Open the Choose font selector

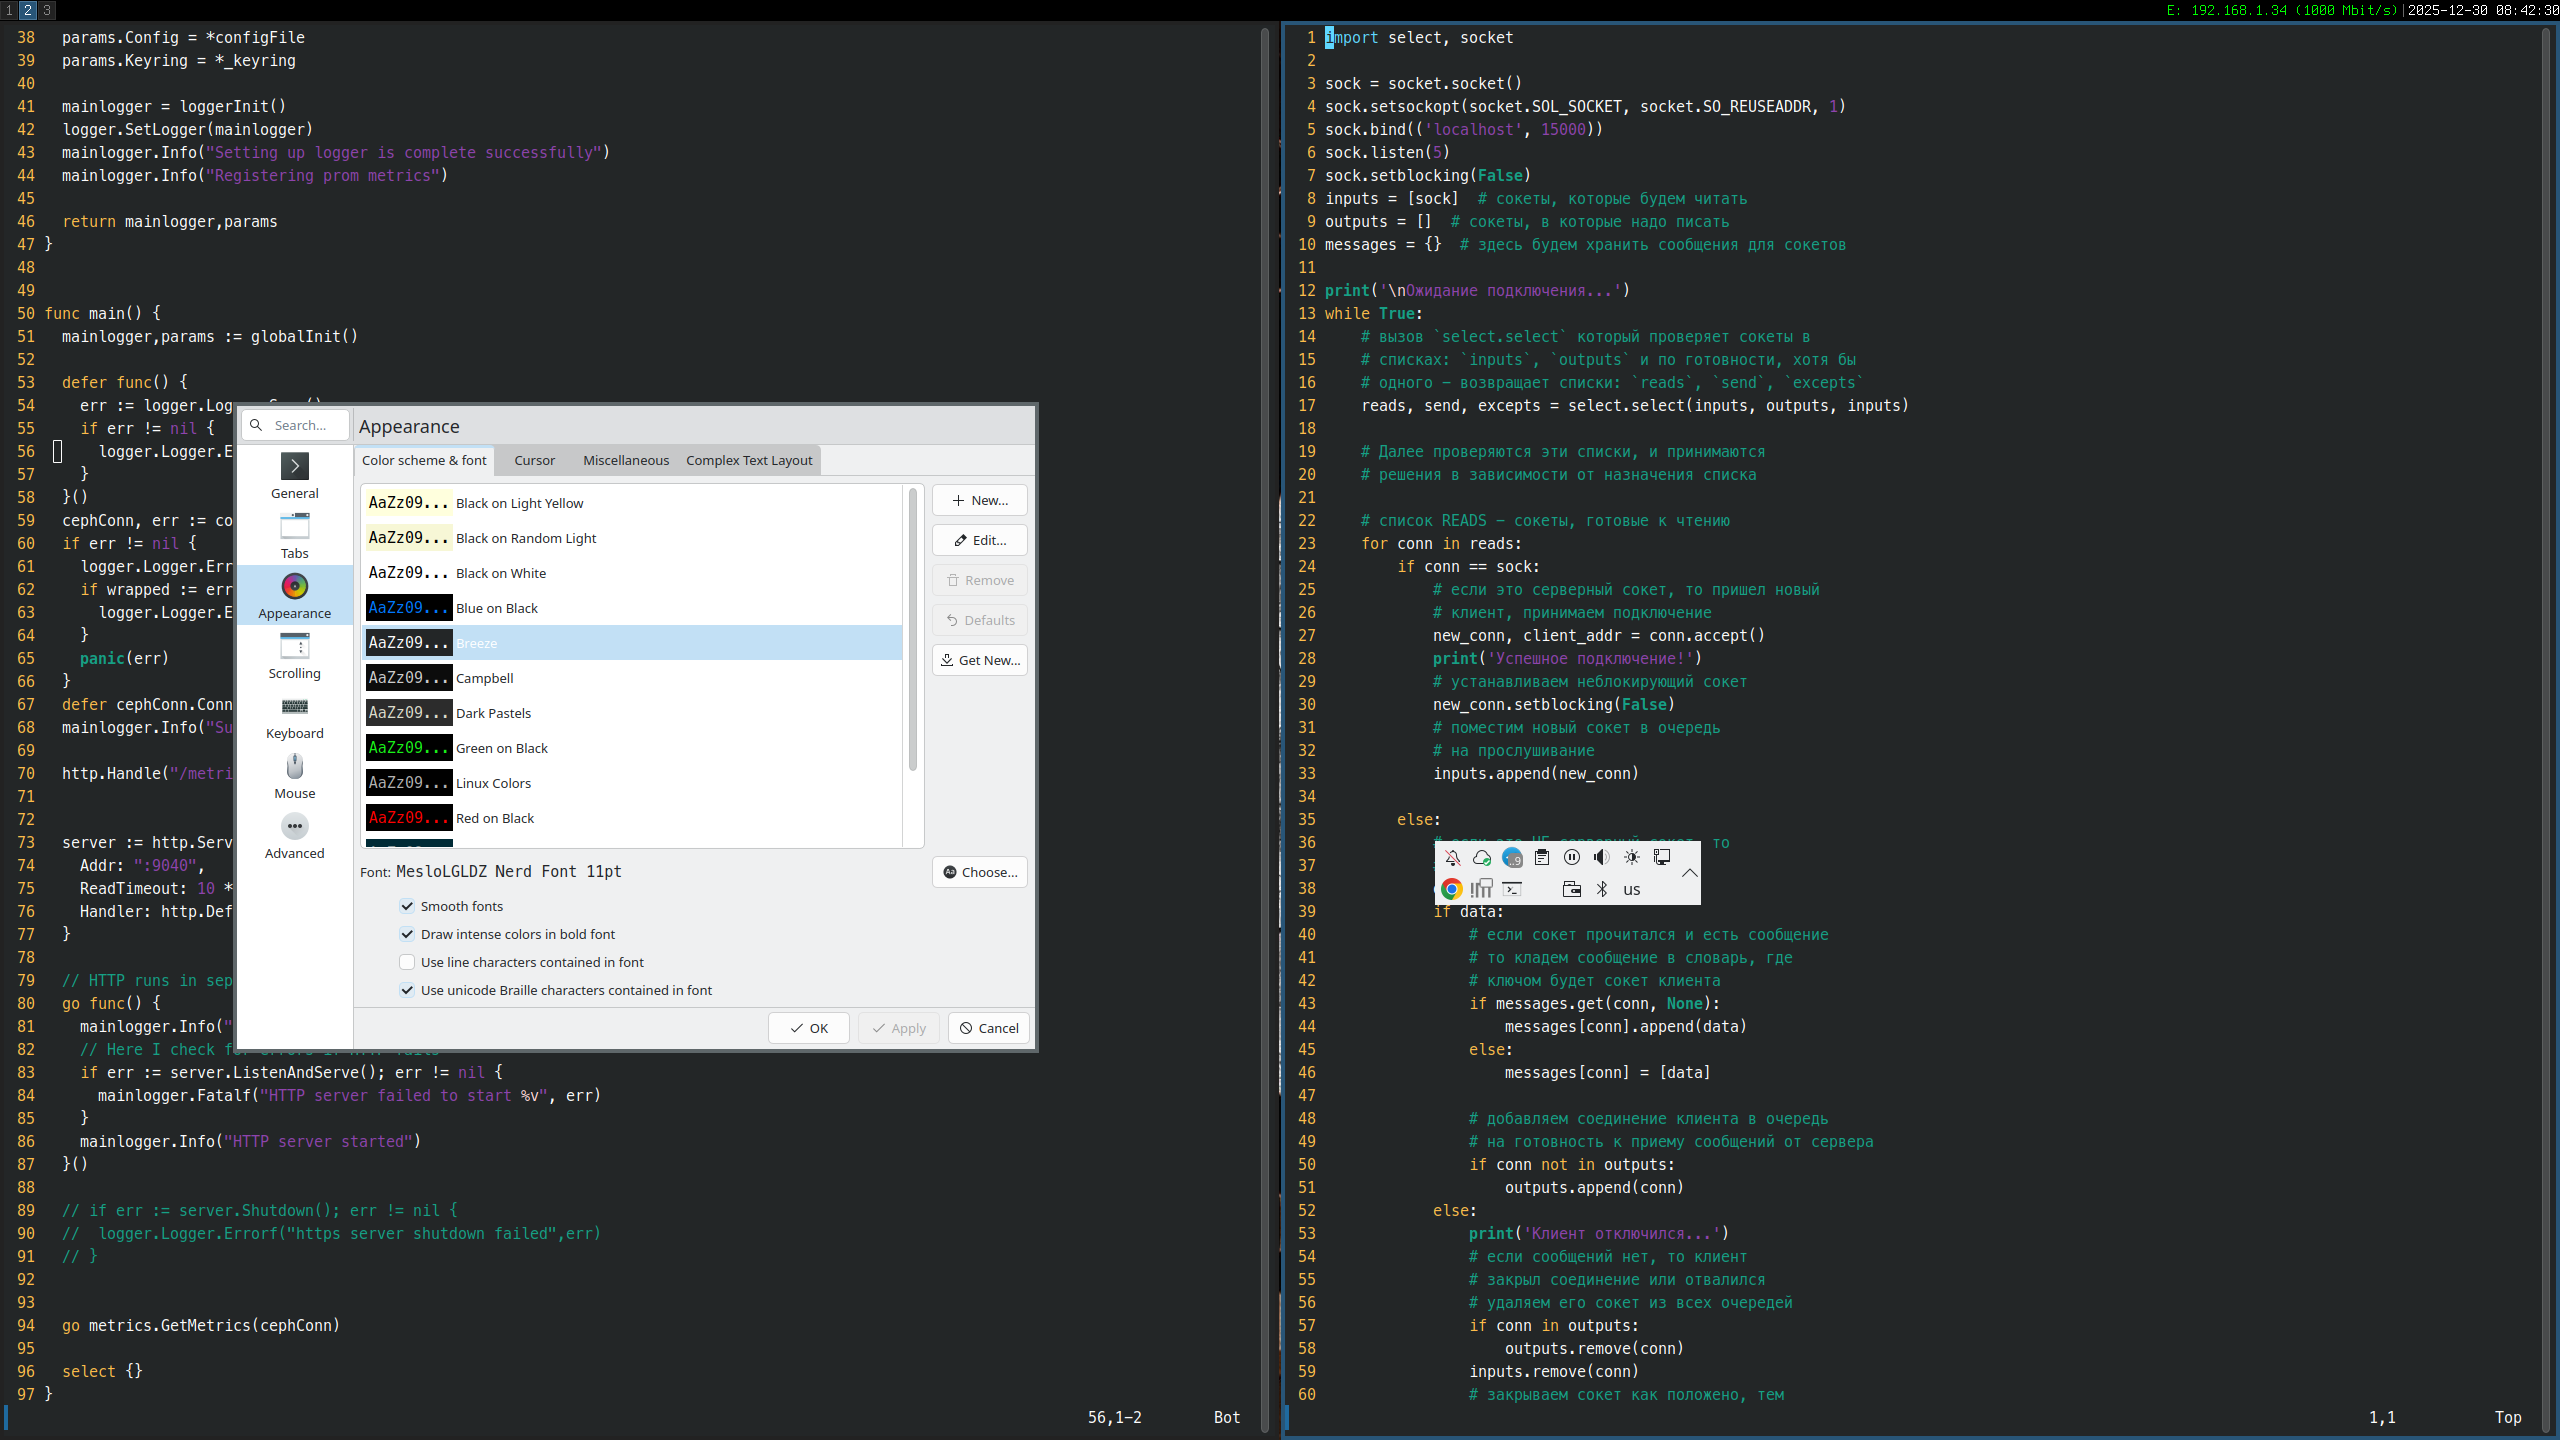(979, 872)
